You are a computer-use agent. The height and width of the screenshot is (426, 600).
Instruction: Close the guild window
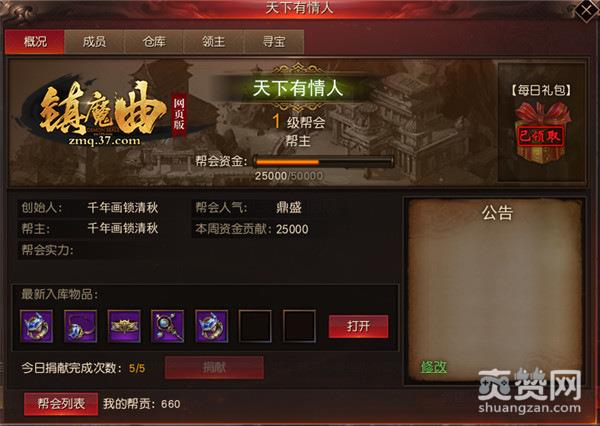586,10
